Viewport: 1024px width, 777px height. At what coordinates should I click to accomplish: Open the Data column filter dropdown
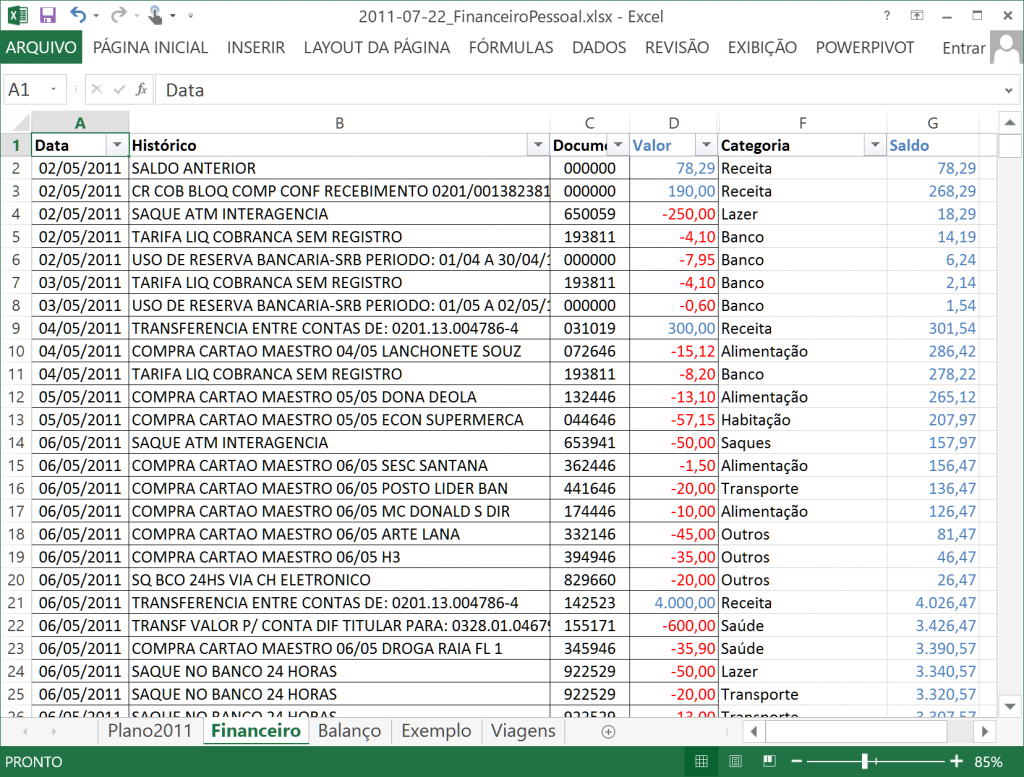point(117,145)
